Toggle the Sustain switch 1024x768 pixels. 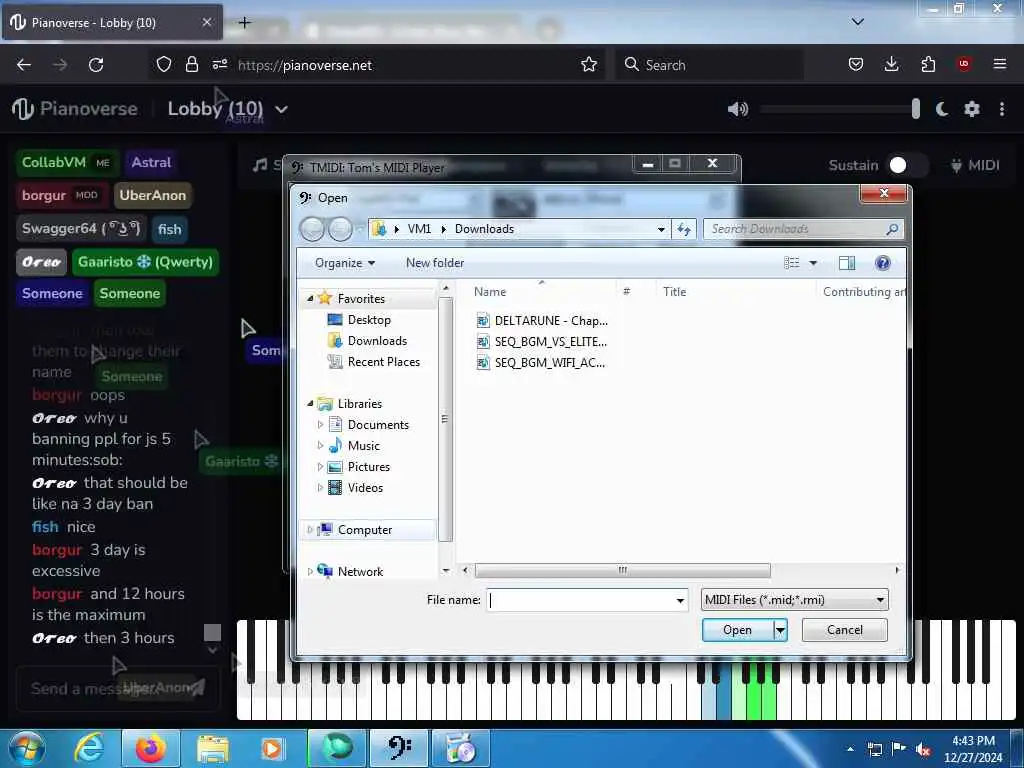pos(906,165)
